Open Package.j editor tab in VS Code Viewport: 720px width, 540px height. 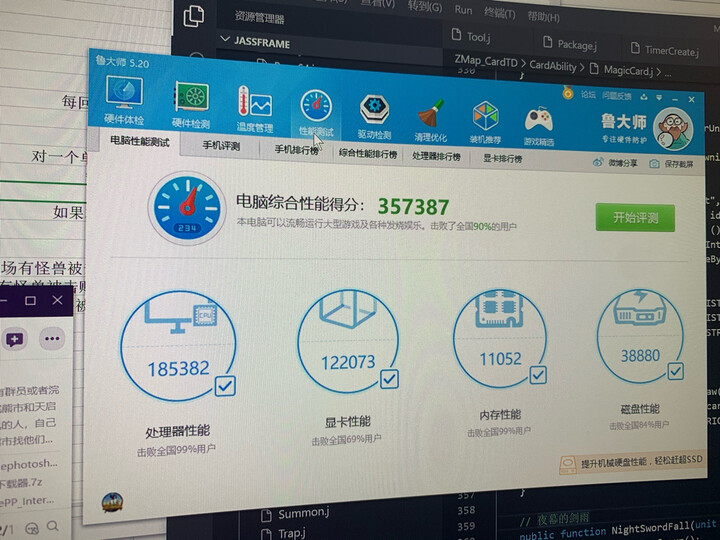pyautogui.click(x=570, y=44)
